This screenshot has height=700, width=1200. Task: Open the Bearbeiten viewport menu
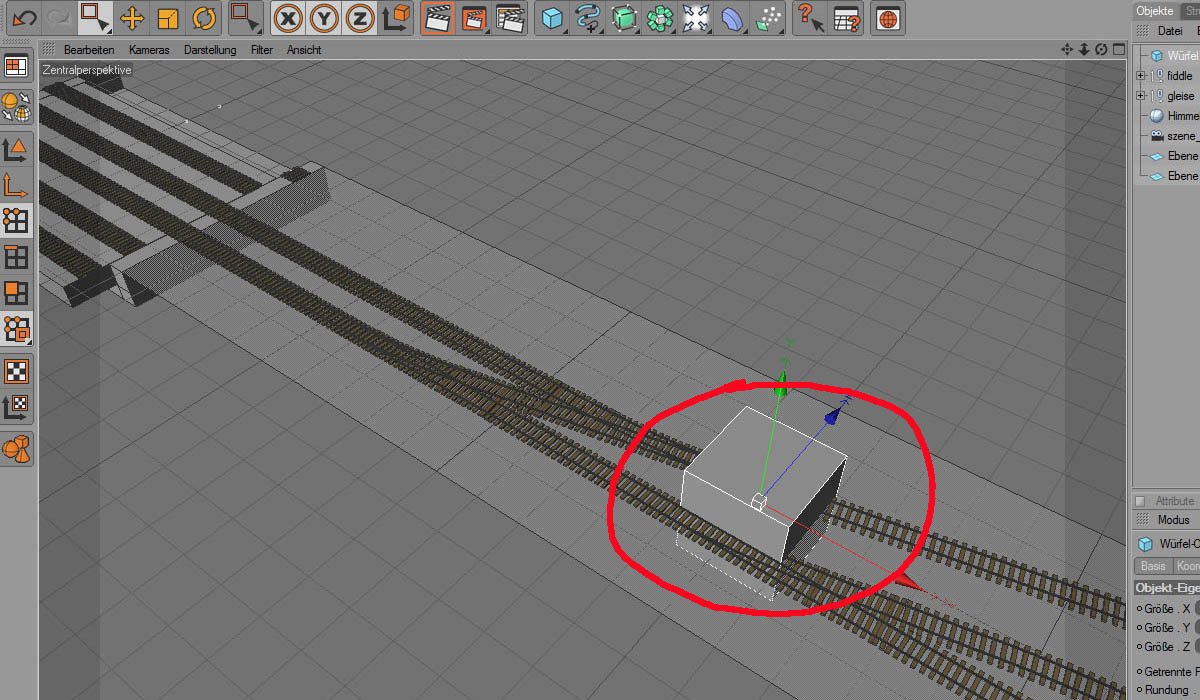click(x=89, y=50)
